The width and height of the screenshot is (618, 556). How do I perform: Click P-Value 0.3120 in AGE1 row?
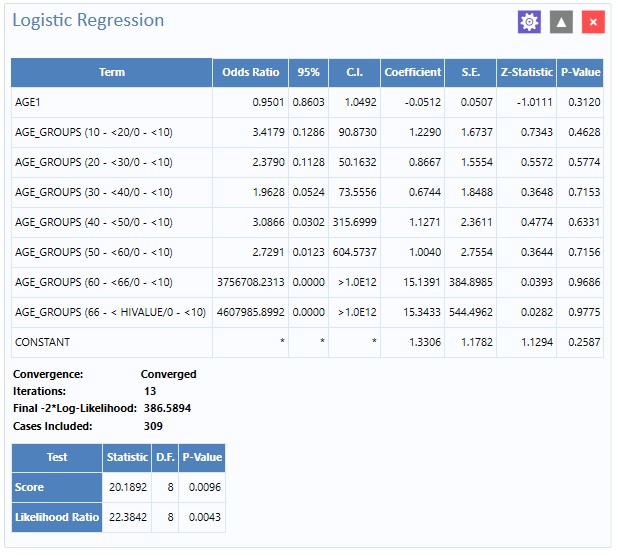tap(584, 102)
